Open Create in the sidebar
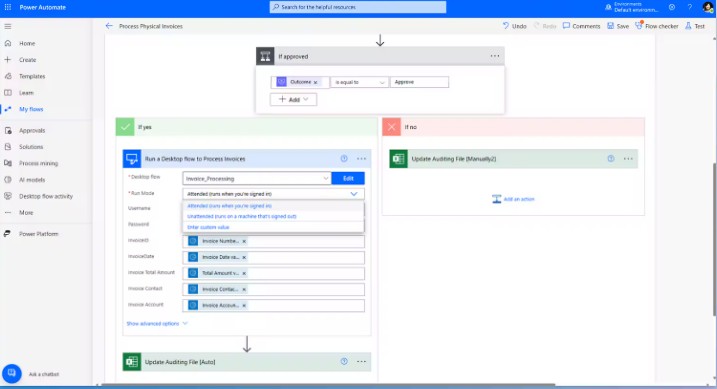 (27, 60)
